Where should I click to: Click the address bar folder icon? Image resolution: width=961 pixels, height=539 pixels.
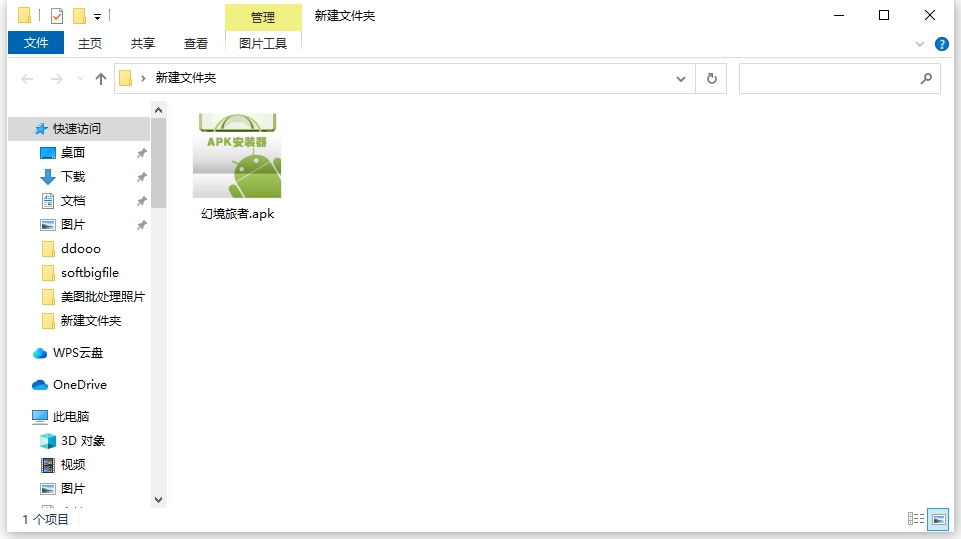tap(126, 78)
